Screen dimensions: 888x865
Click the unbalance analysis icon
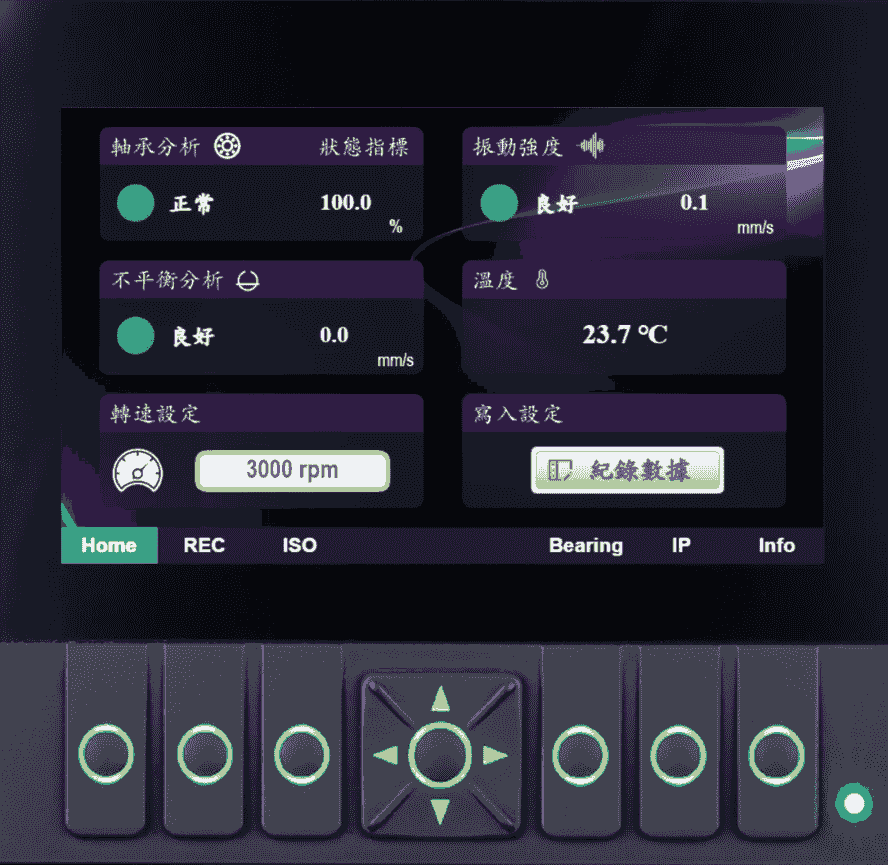coord(248,281)
